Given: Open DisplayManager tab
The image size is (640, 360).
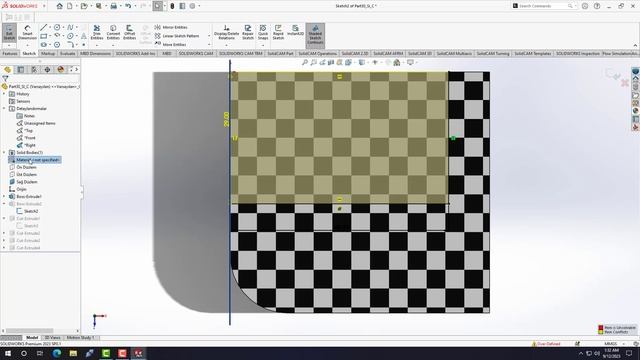Looking at the screenshot, I should 61,70.
